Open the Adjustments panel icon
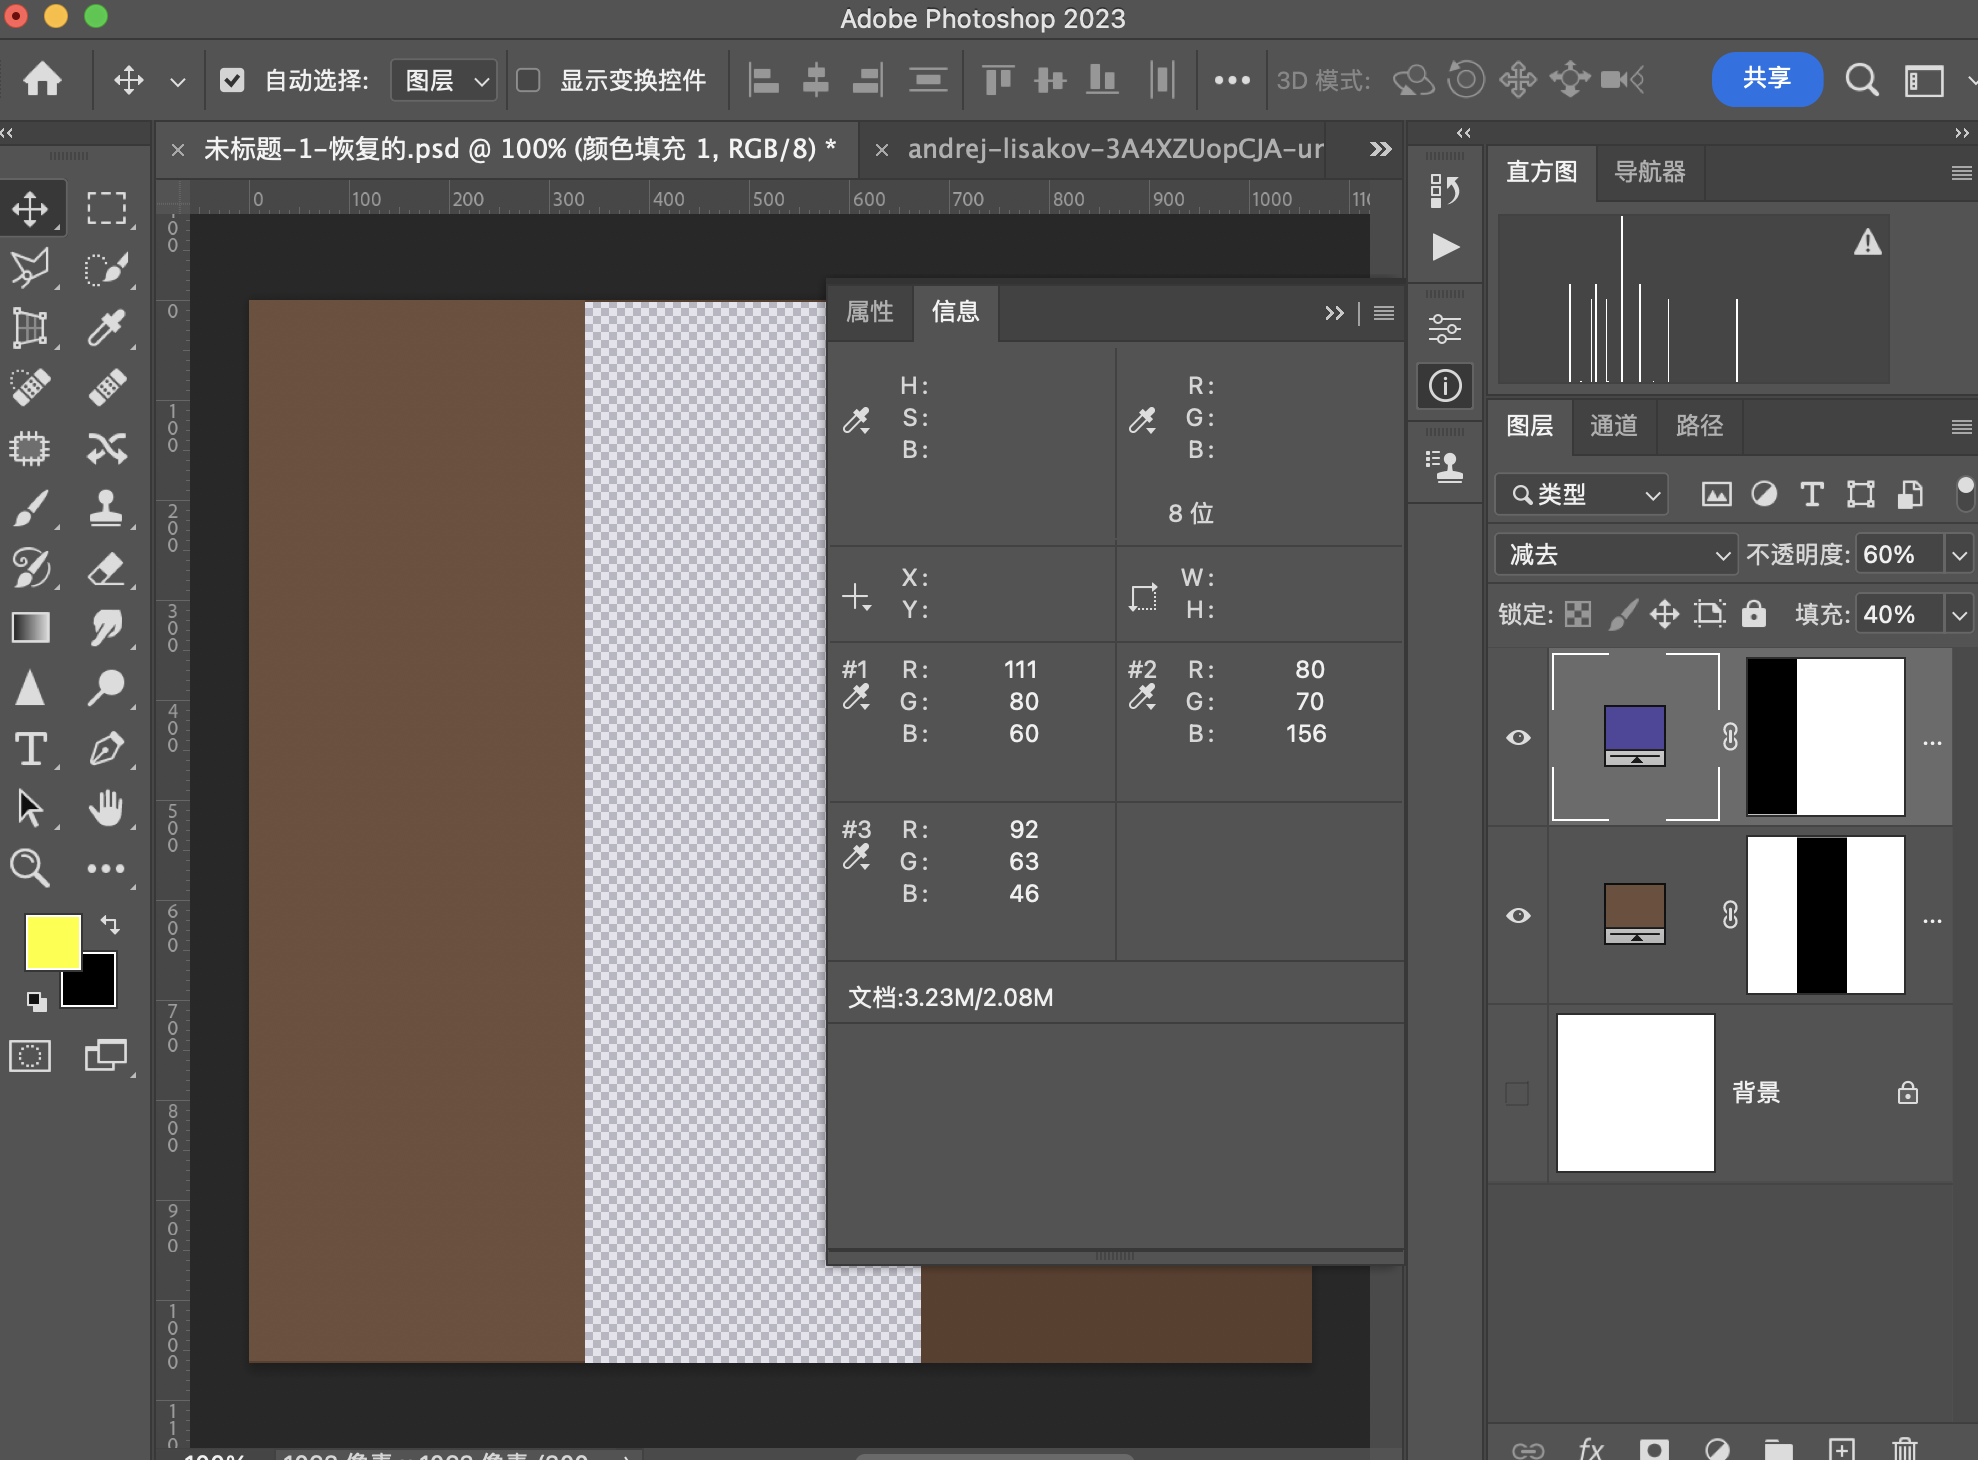The height and width of the screenshot is (1460, 1978). pyautogui.click(x=1445, y=328)
